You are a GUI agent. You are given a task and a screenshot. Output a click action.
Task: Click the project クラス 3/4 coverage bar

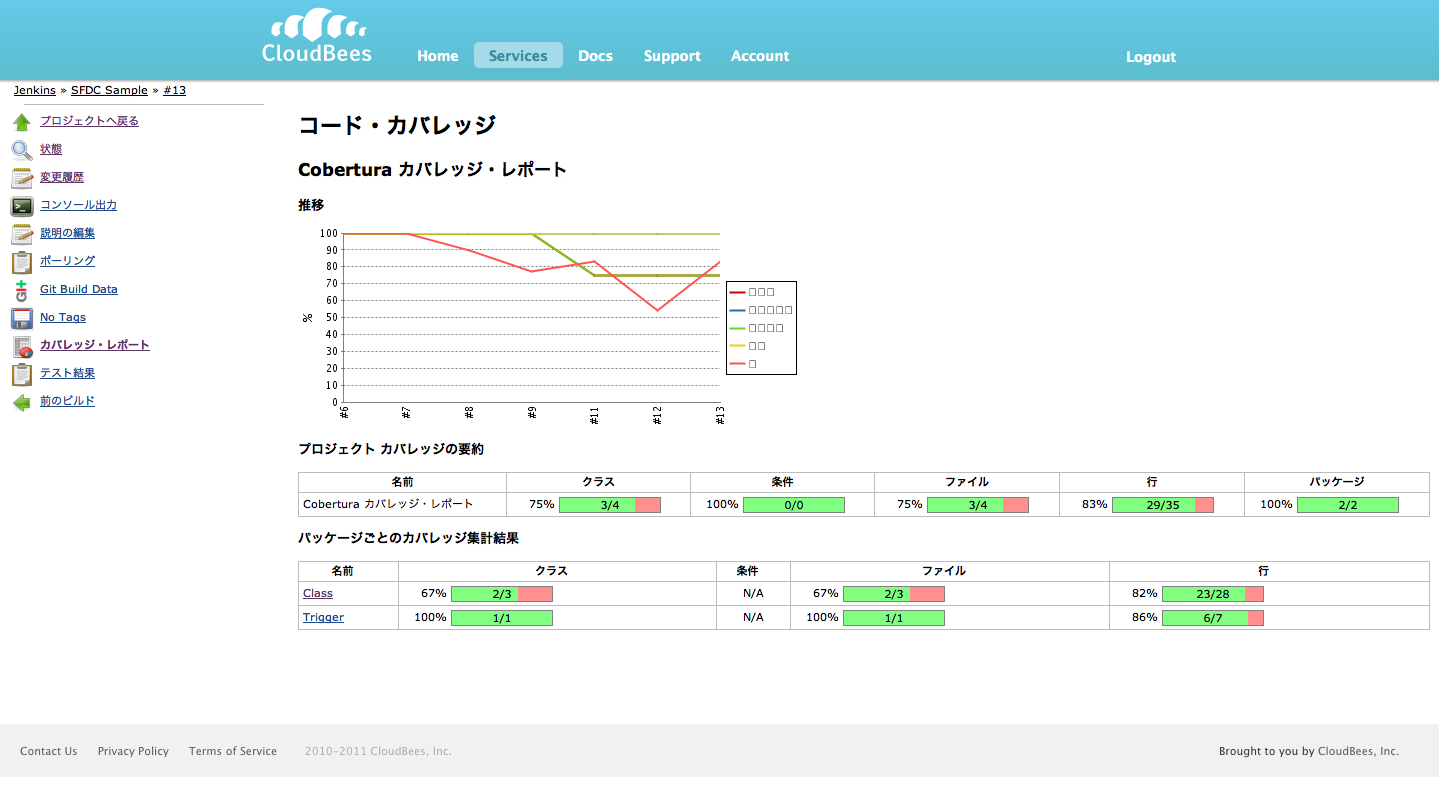[610, 505]
